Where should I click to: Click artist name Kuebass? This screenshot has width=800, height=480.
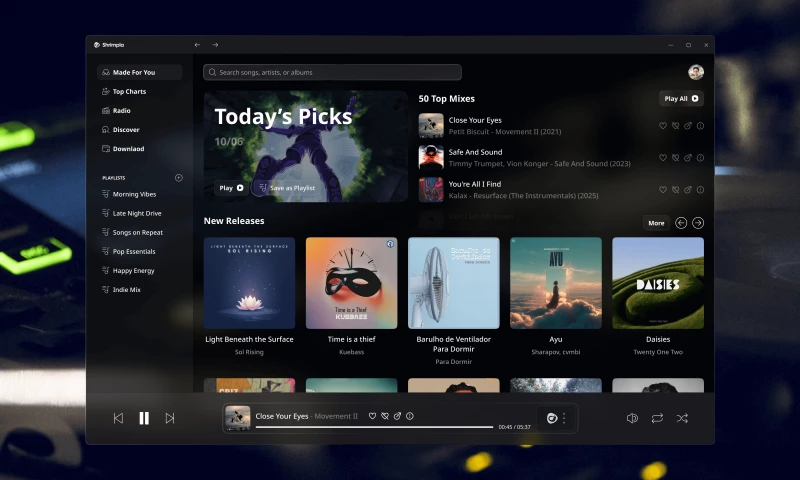point(352,352)
